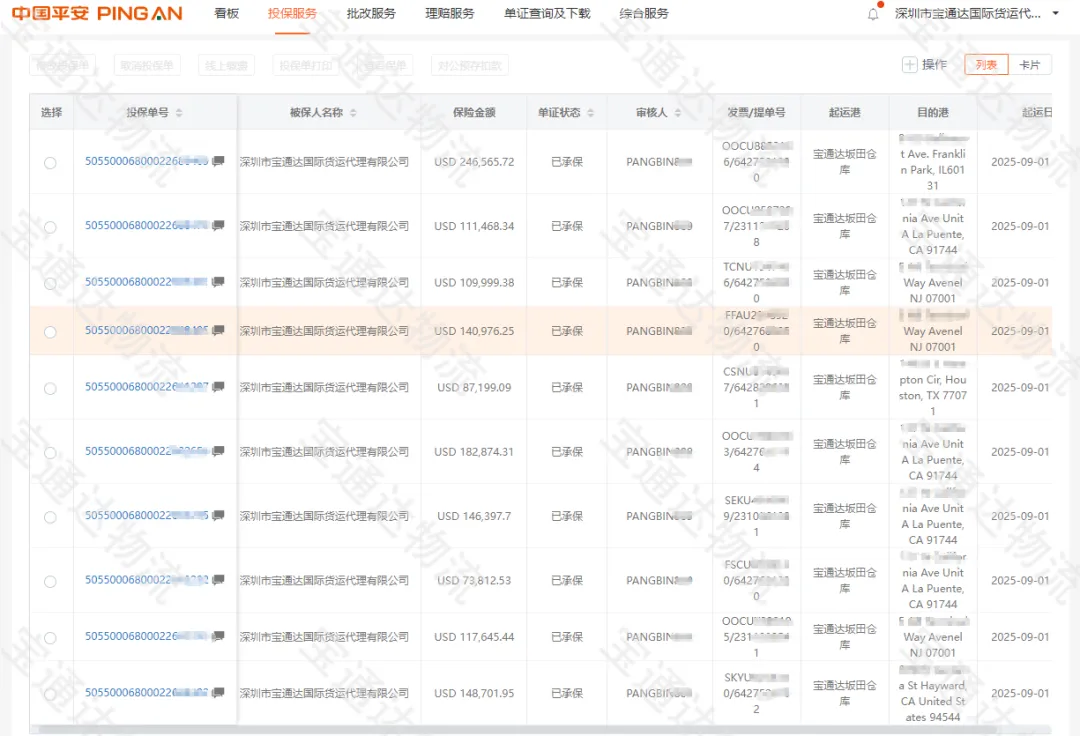Select the last visible row radio button
Viewport: 1080px width, 736px height.
point(50,693)
